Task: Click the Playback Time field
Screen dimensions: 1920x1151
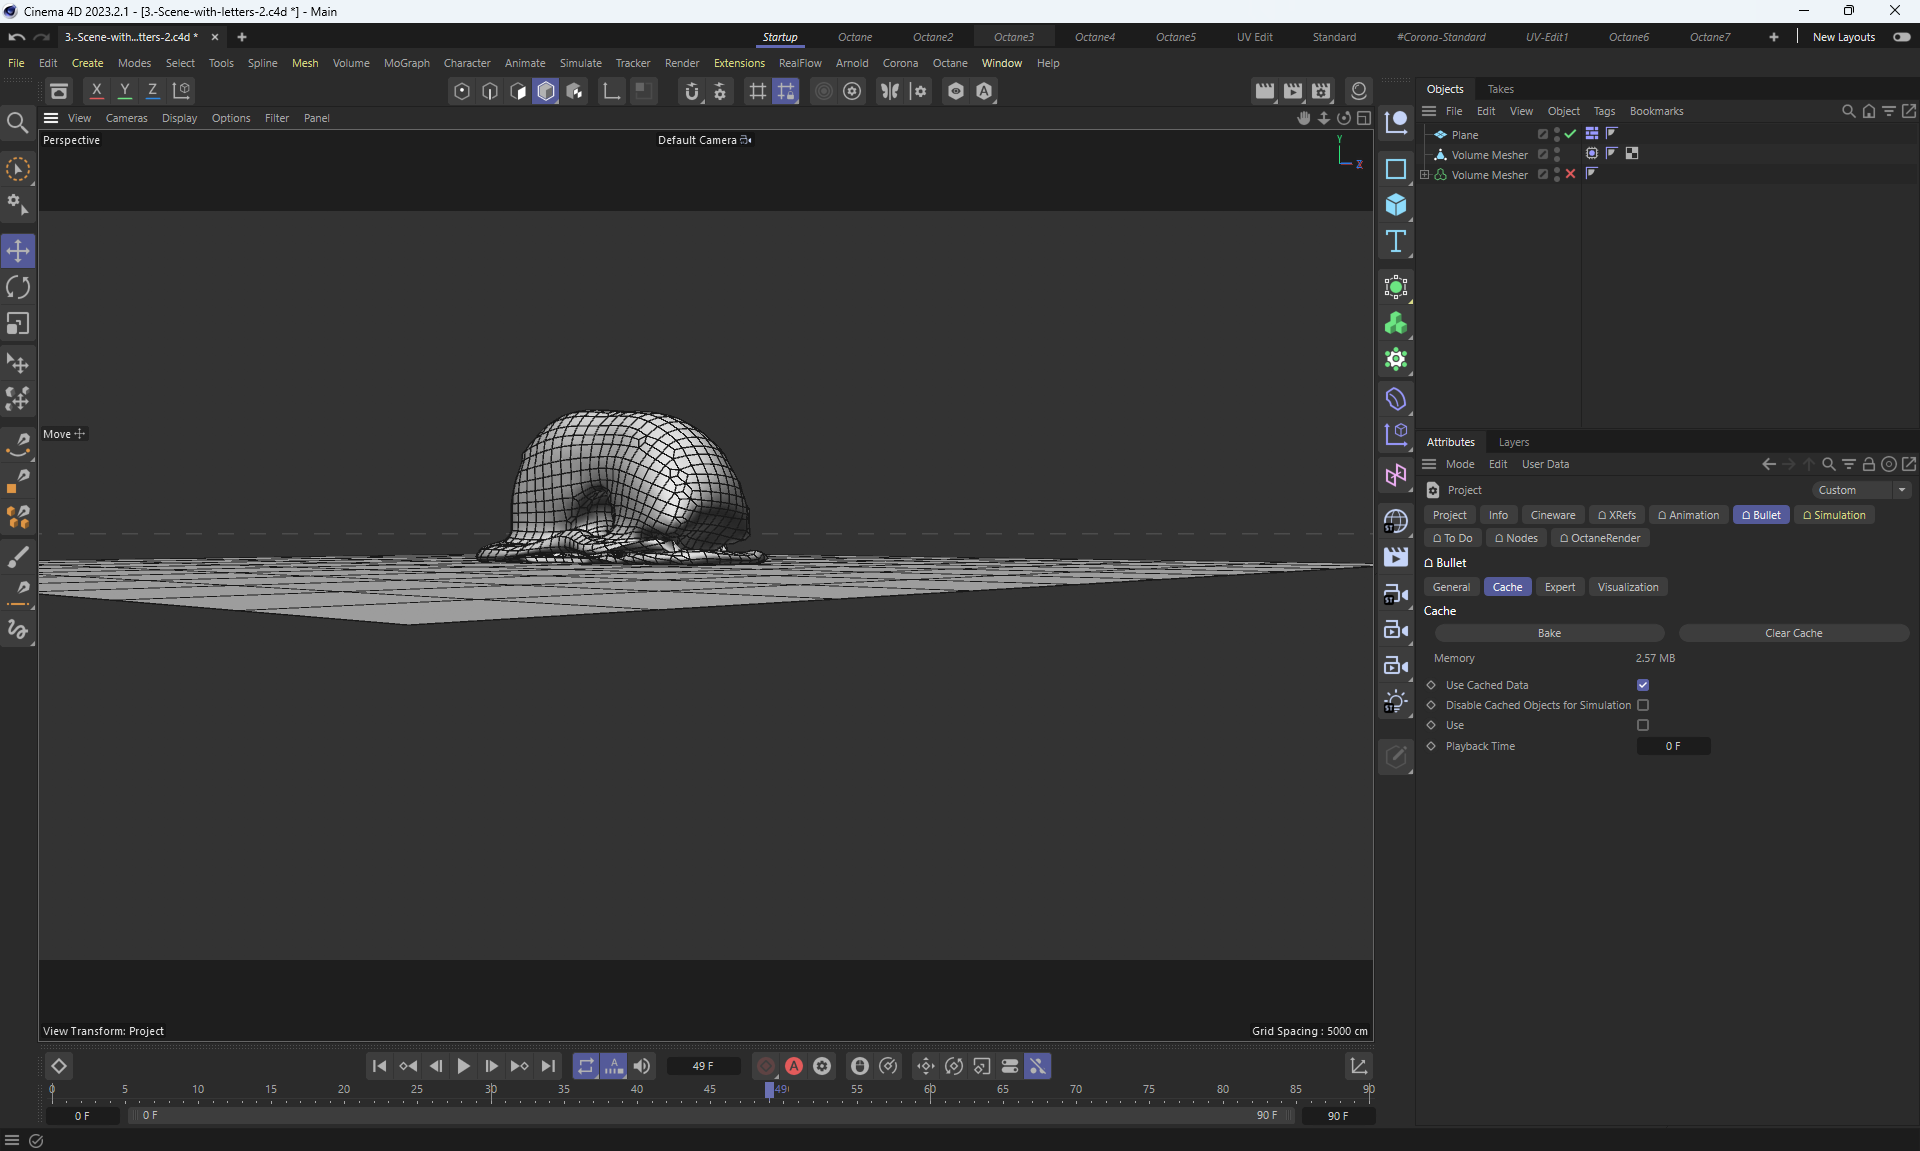Action: 1673,746
